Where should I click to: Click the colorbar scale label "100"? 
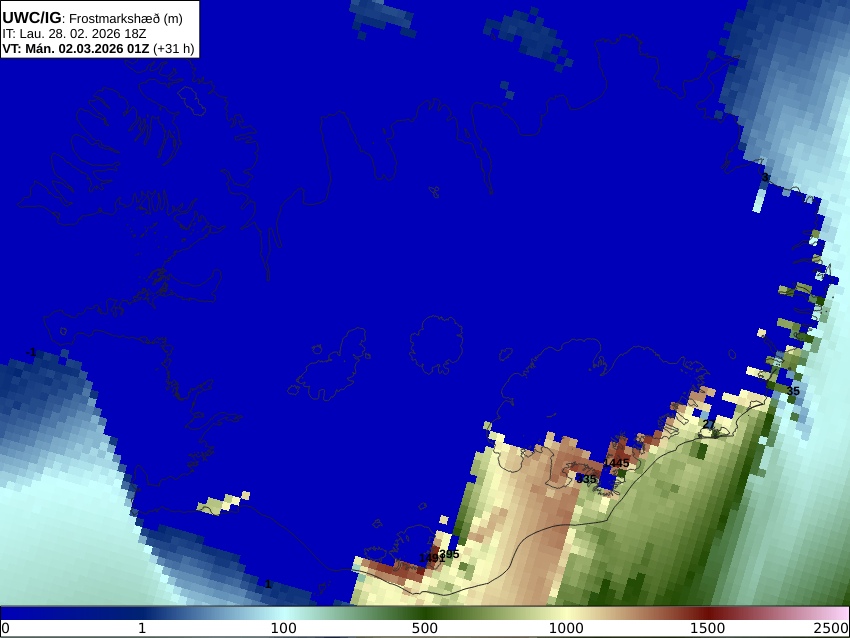point(284,629)
